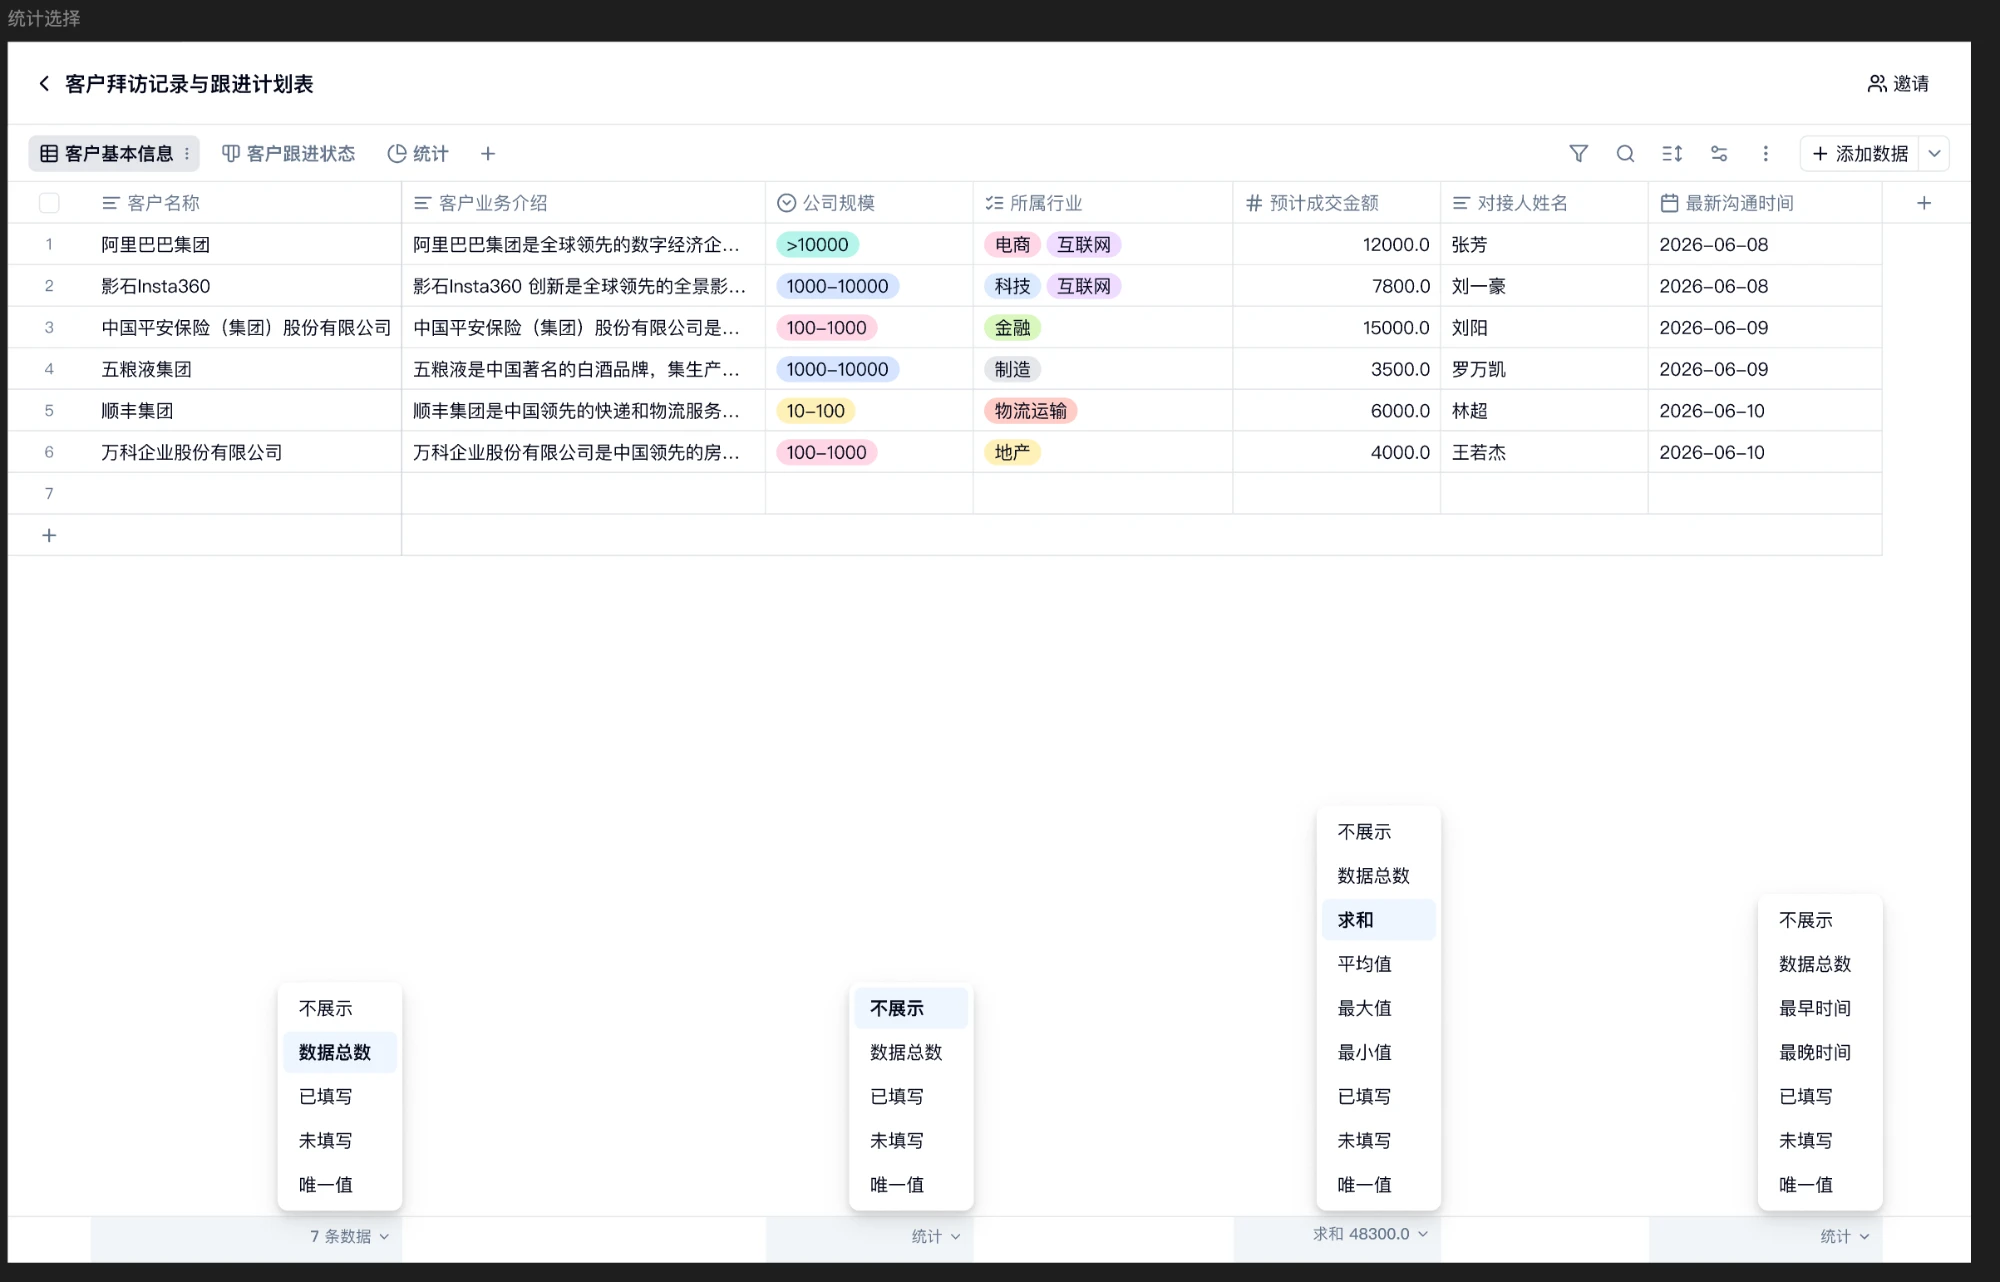The width and height of the screenshot is (2000, 1282).
Task: Click the 影石Insta360 customer name cell
Action: pos(246,286)
